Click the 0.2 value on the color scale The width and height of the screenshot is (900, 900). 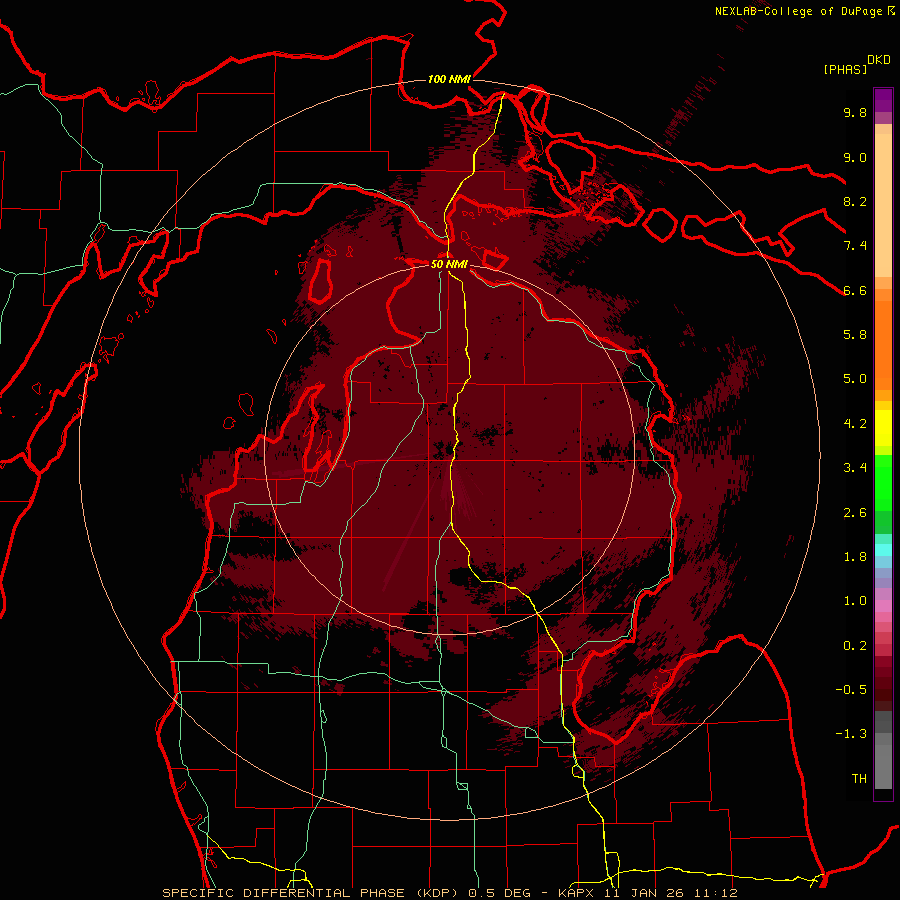coord(855,646)
